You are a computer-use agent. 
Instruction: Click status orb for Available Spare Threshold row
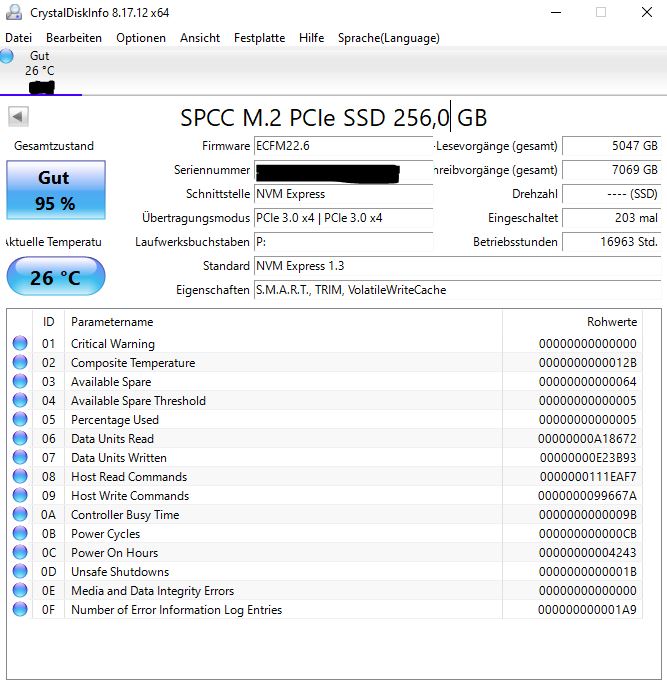tap(20, 400)
